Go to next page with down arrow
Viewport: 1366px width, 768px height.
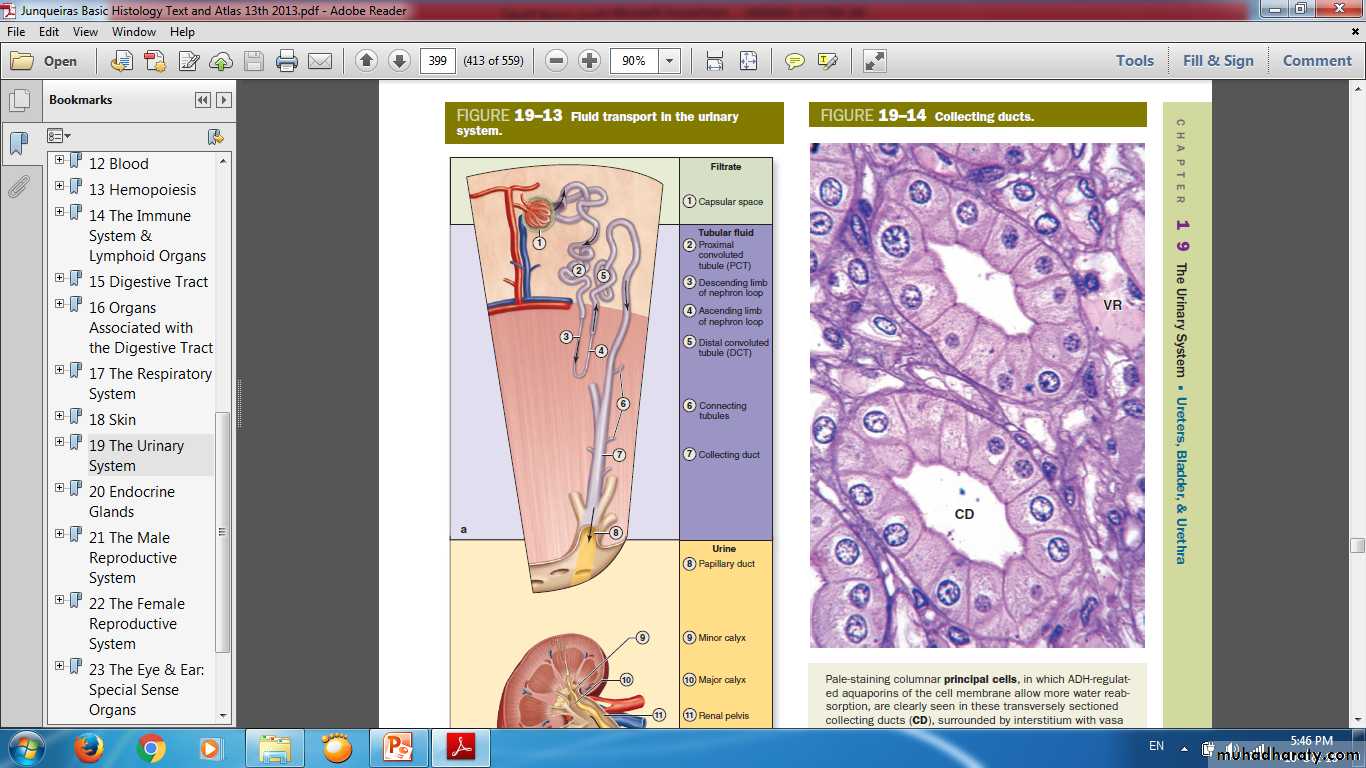[399, 61]
